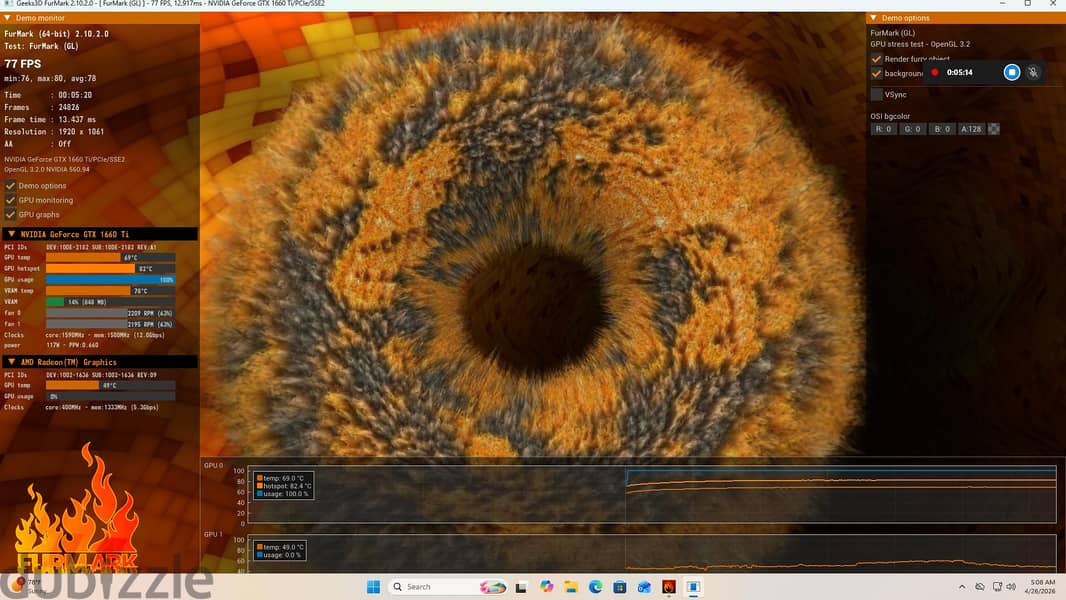Click the OSI bgcolor G value field

coord(912,129)
